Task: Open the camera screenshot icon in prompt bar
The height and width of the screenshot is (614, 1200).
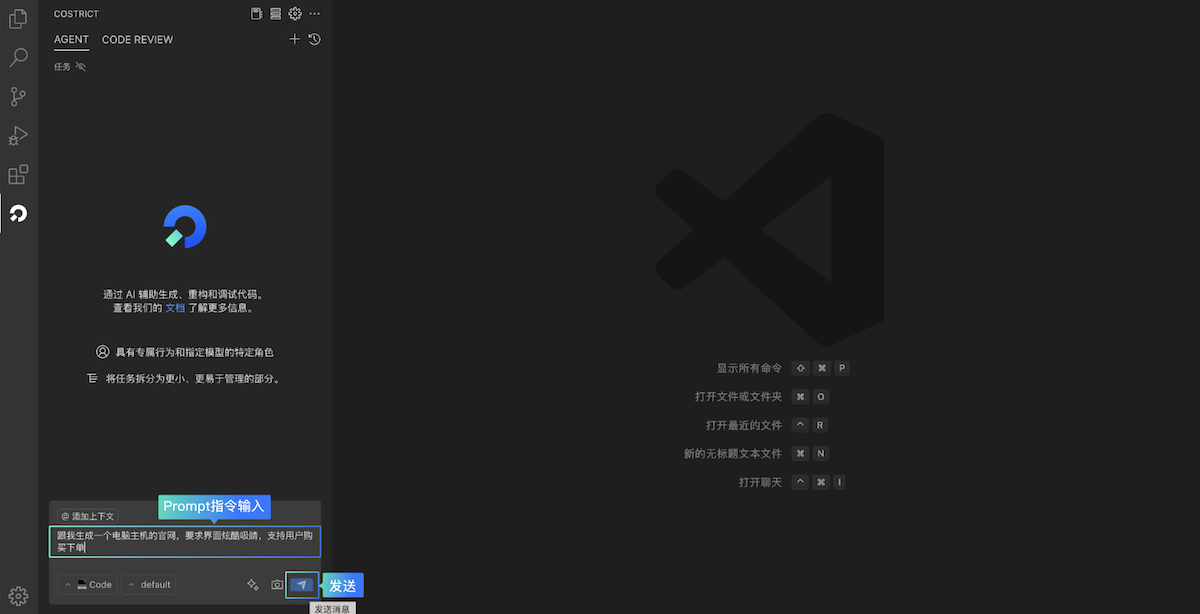Action: (277, 584)
